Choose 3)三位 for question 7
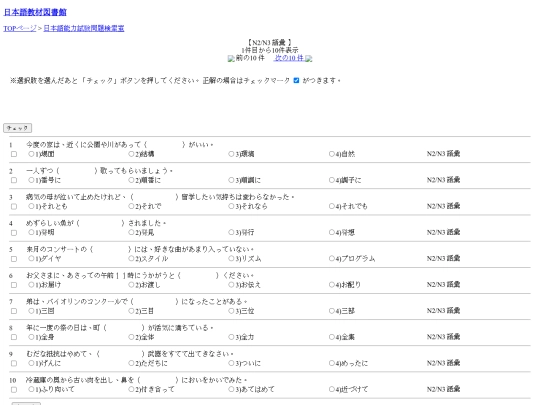Screen dimensions: 540x405 231,311
